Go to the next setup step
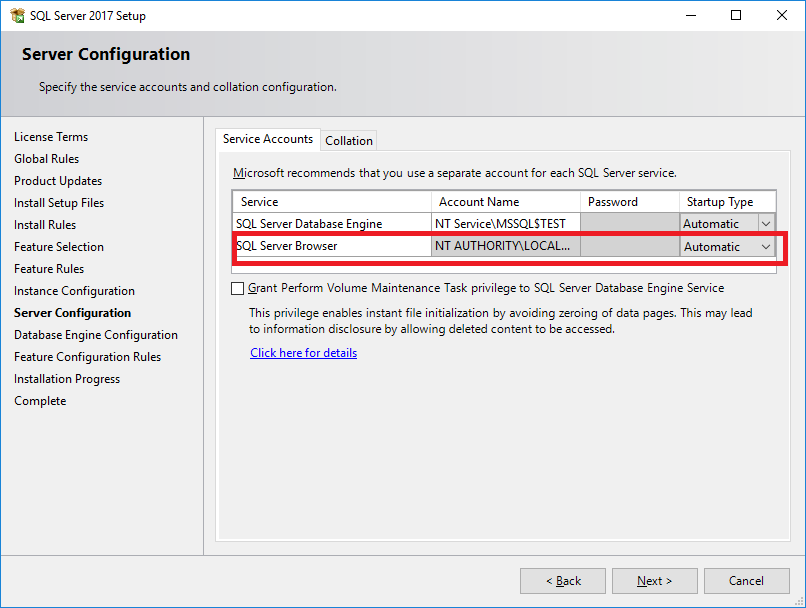 coord(654,581)
